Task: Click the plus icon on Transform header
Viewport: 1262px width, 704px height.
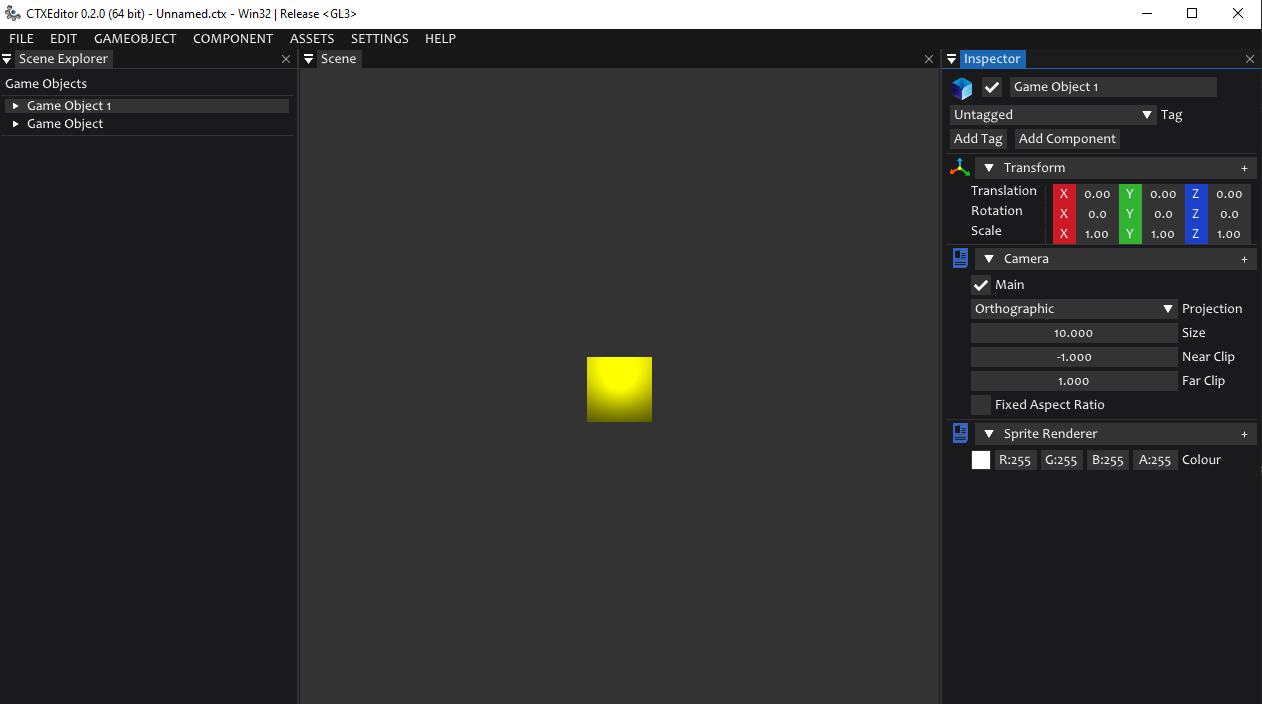Action: [x=1244, y=168]
